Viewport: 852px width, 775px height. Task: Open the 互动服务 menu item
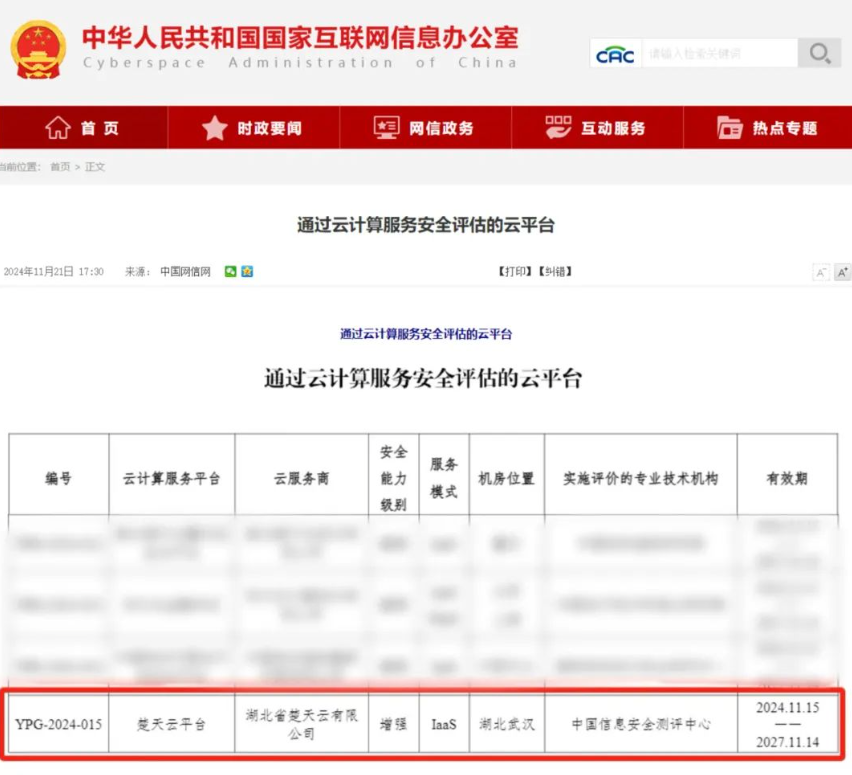pyautogui.click(x=613, y=128)
